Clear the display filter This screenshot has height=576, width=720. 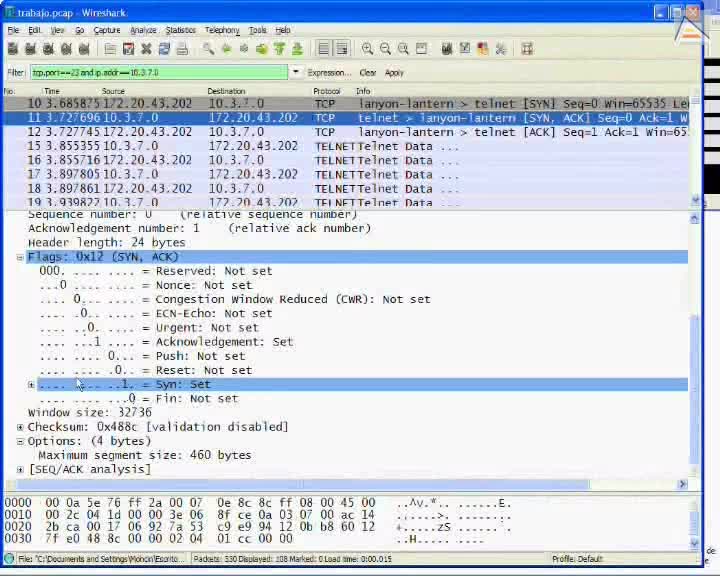pyautogui.click(x=368, y=73)
